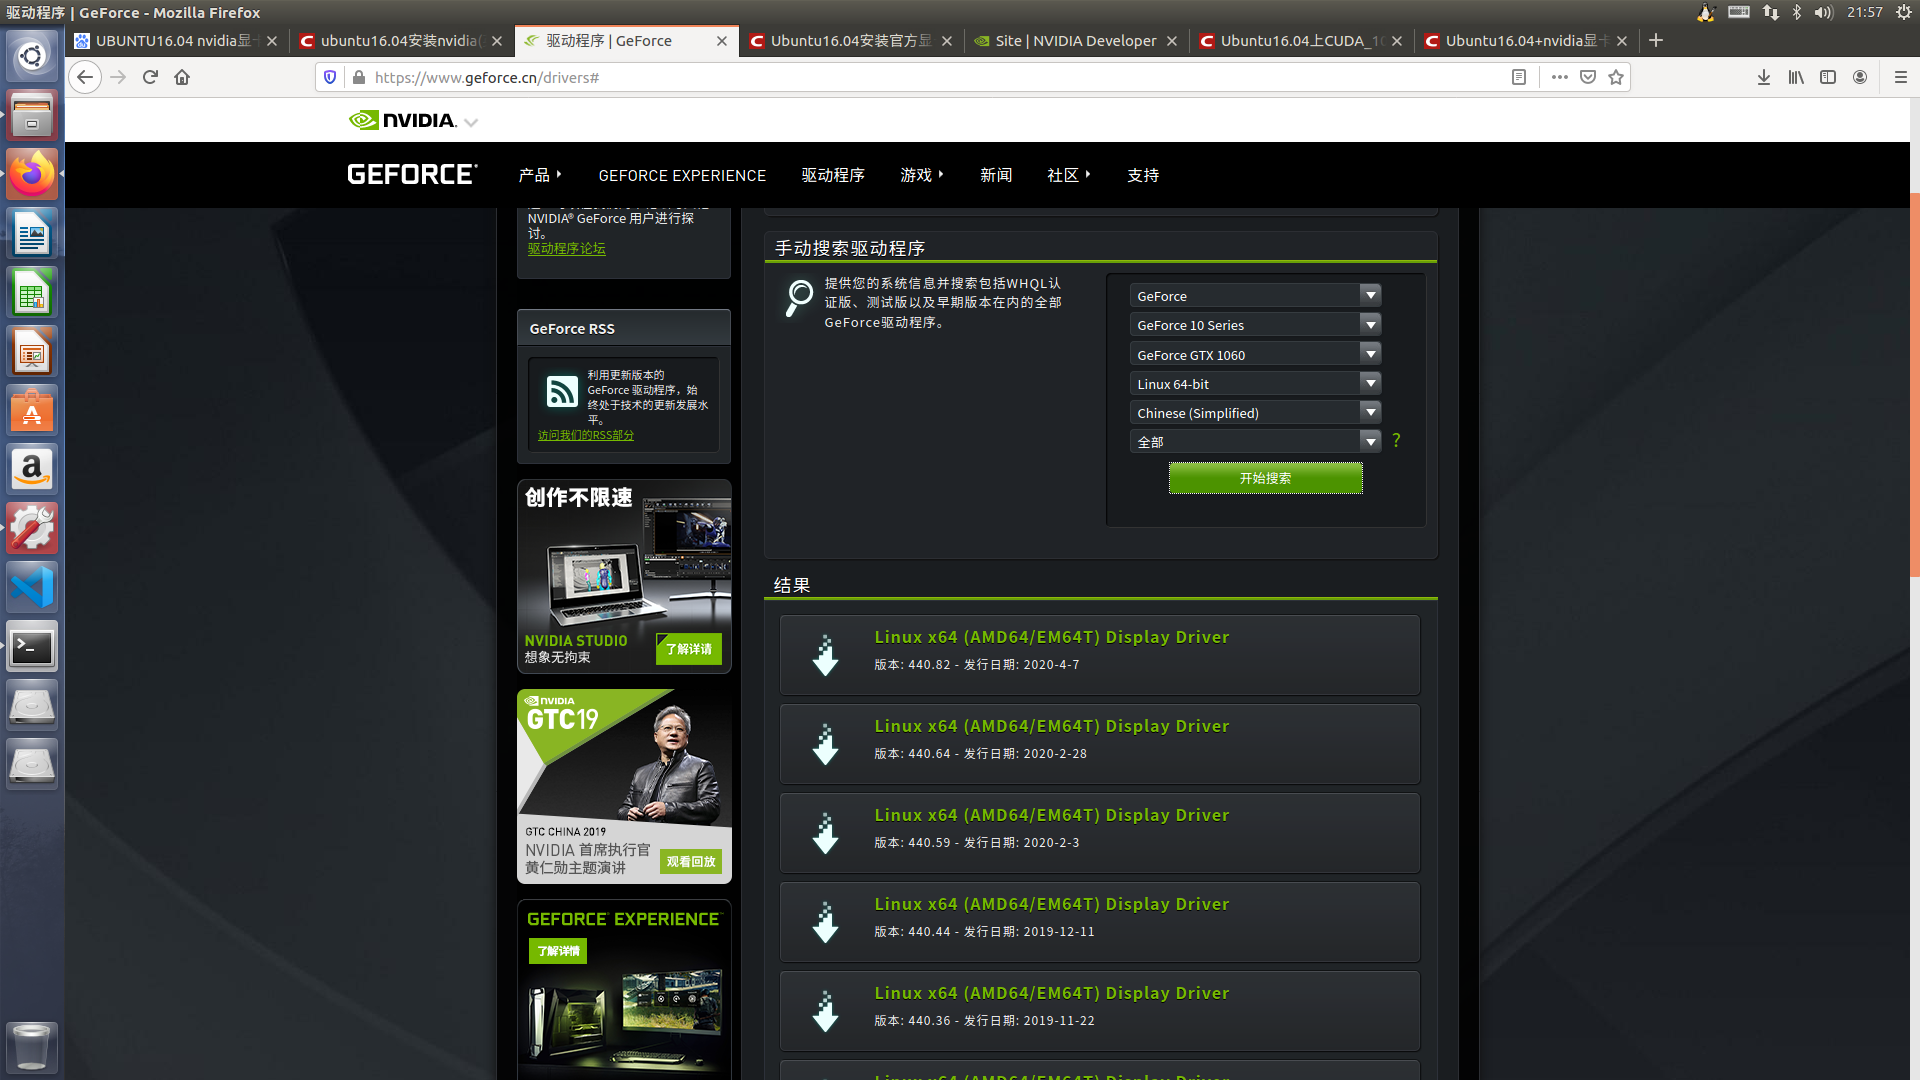The width and height of the screenshot is (1920, 1080).
Task: Open the Firefox home page icon
Action: coord(182,77)
